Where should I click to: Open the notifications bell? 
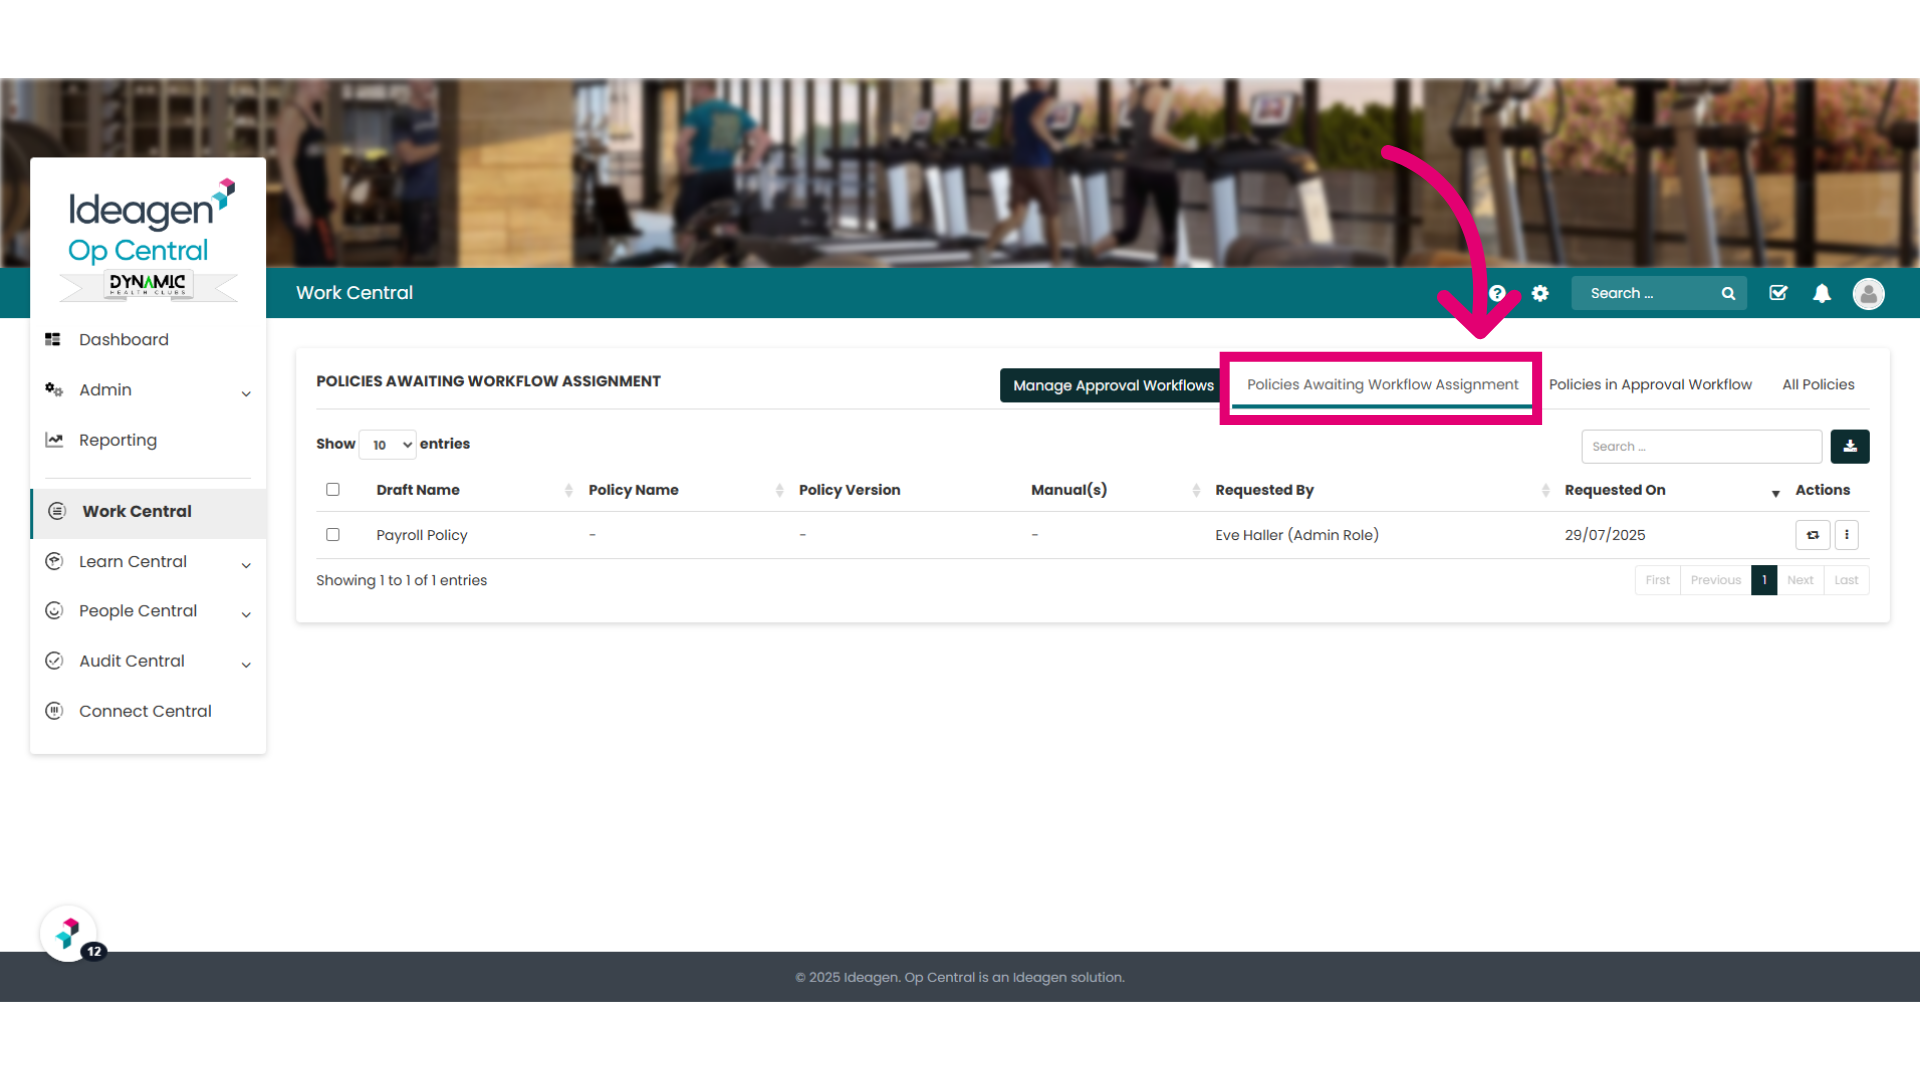click(1822, 293)
